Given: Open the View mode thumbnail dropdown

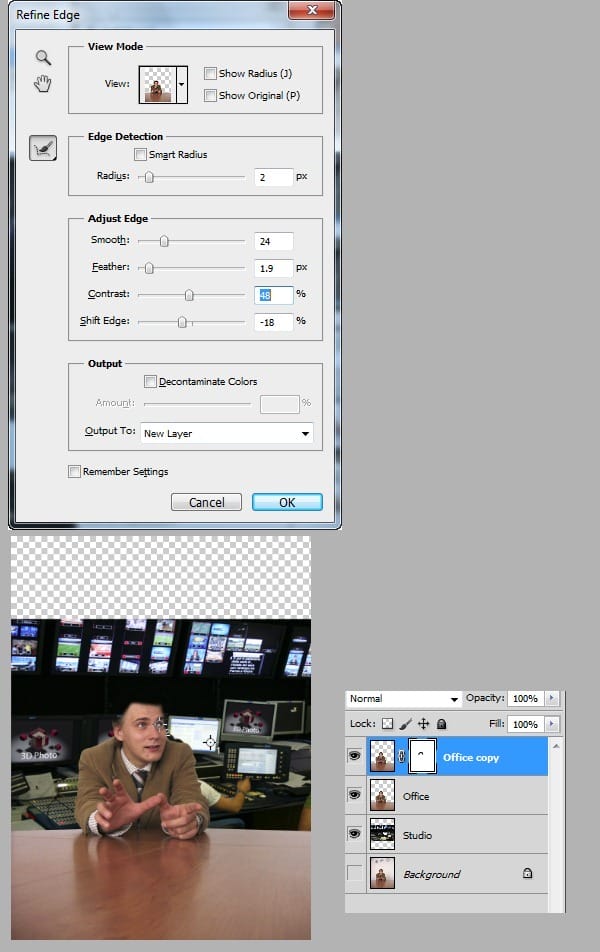Looking at the screenshot, I should pos(182,85).
